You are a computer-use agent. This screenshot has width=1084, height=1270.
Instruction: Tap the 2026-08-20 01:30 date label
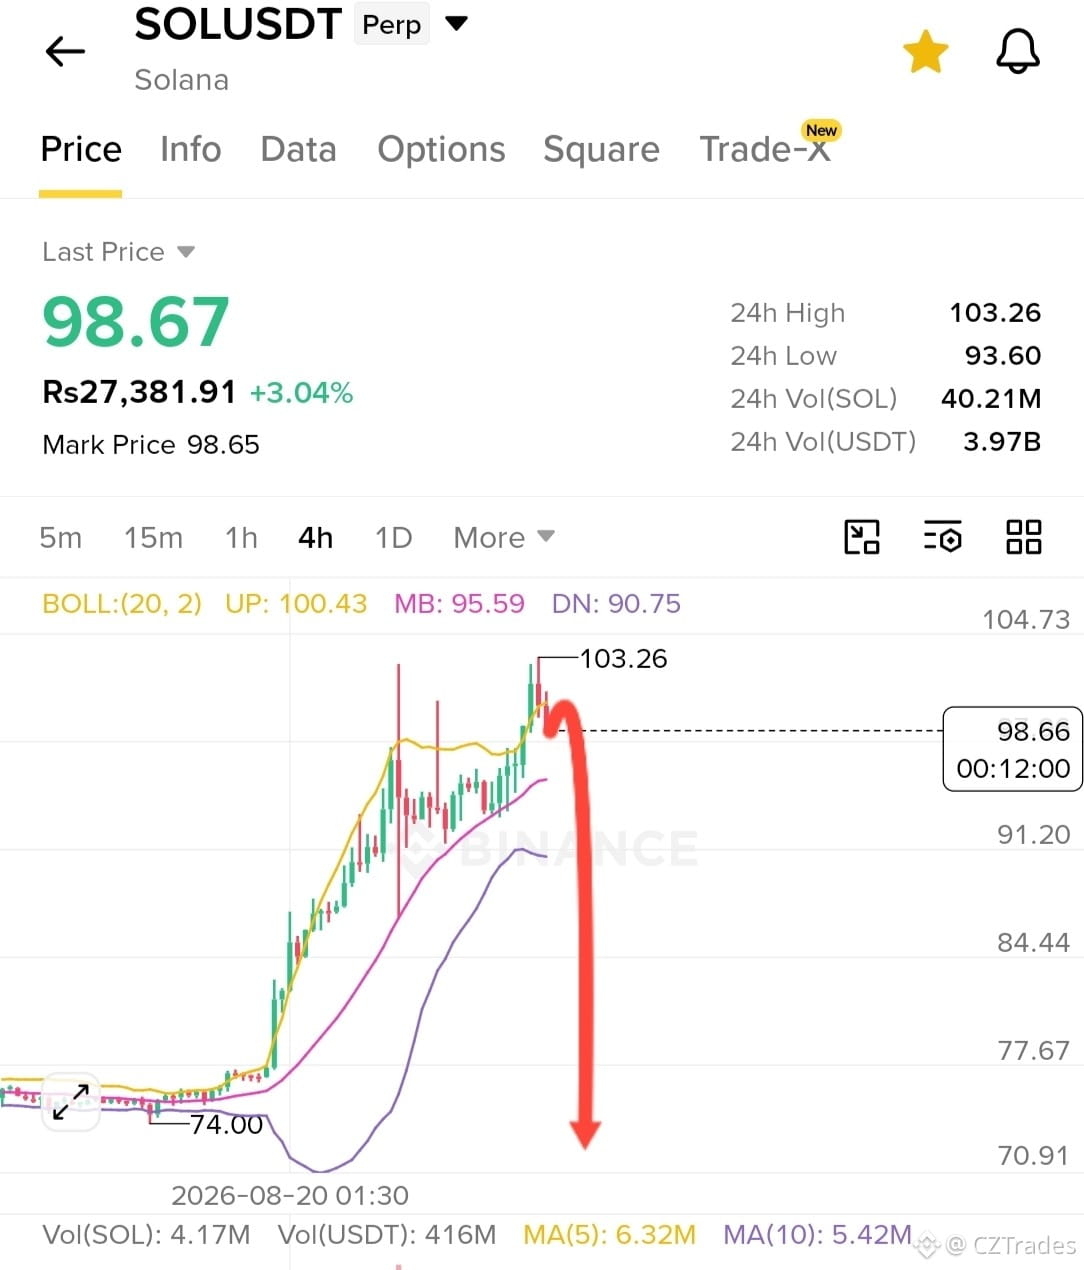[290, 1196]
